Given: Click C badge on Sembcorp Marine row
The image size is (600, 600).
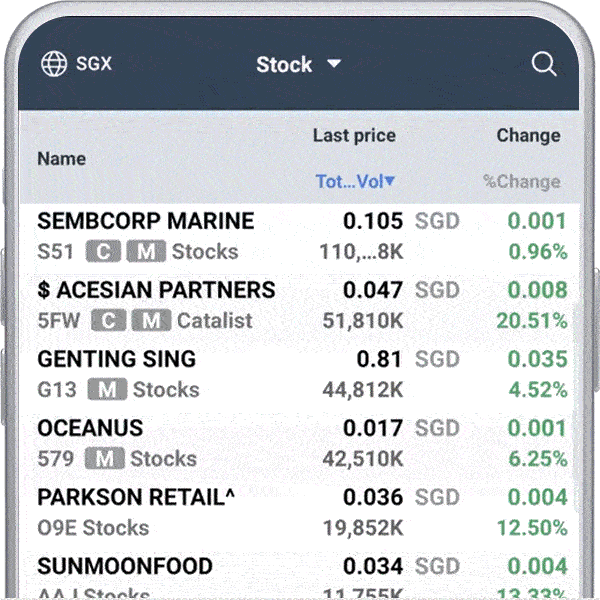Looking at the screenshot, I should [103, 251].
